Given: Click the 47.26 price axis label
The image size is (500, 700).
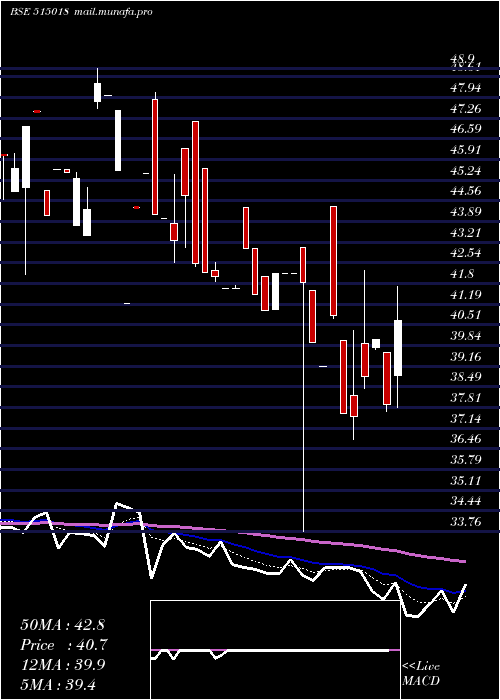Looking at the screenshot, I should (466, 108).
